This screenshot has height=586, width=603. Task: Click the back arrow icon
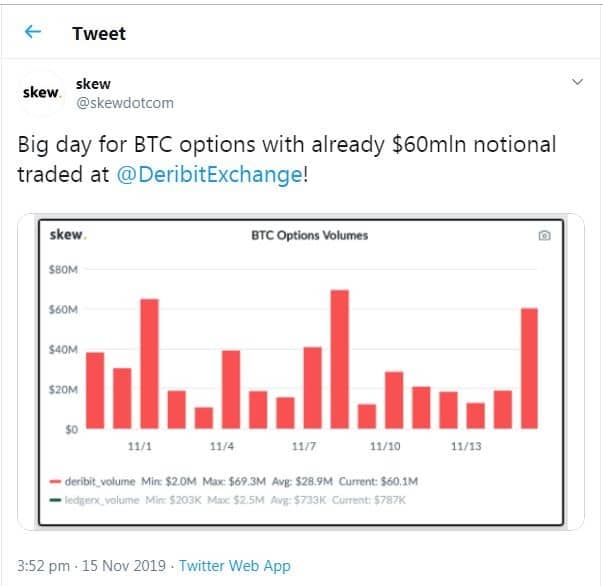tap(33, 32)
